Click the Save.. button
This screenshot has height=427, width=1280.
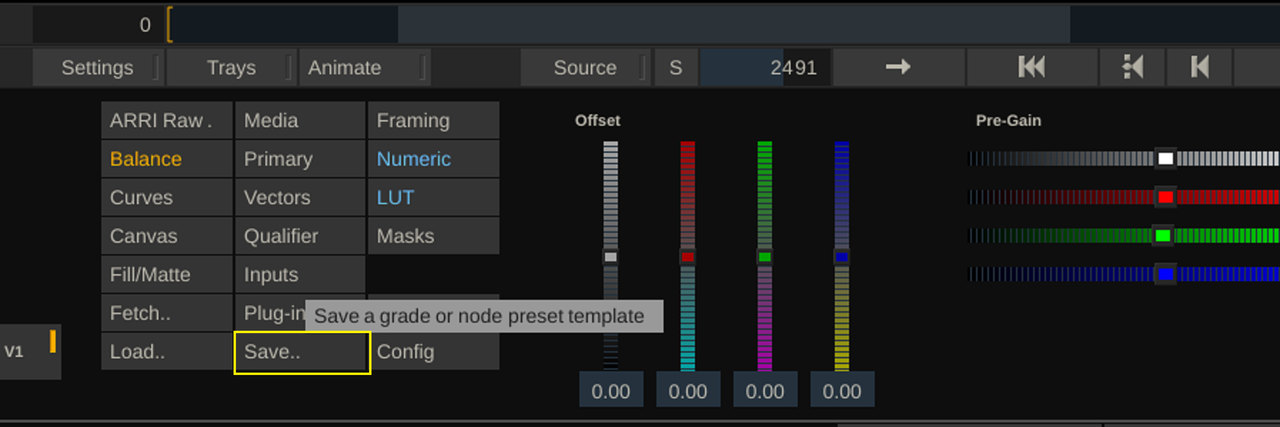click(x=302, y=353)
